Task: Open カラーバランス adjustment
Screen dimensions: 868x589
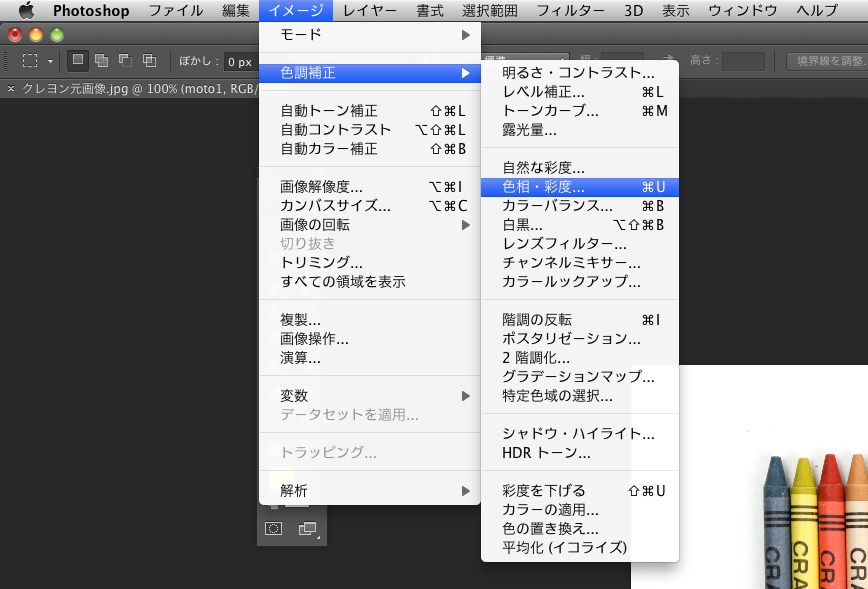Action: click(x=580, y=206)
